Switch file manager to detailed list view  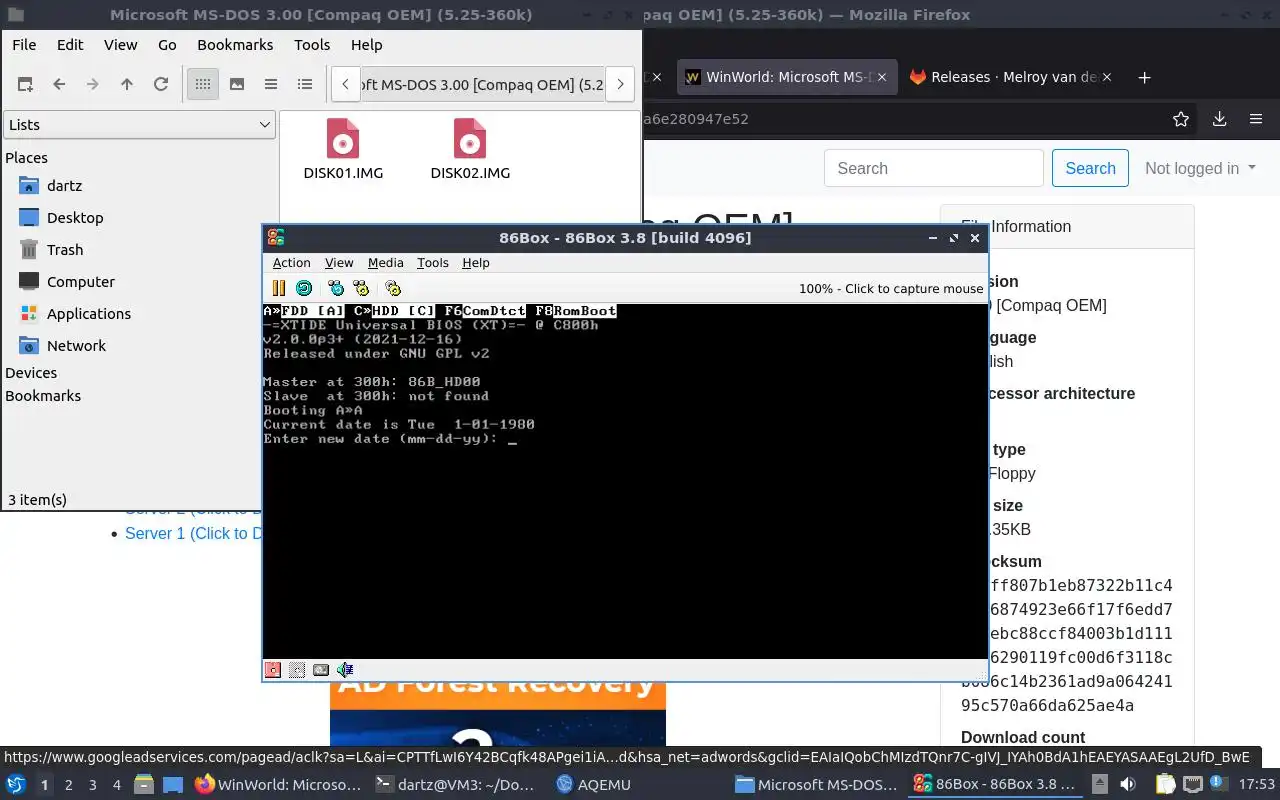click(305, 85)
